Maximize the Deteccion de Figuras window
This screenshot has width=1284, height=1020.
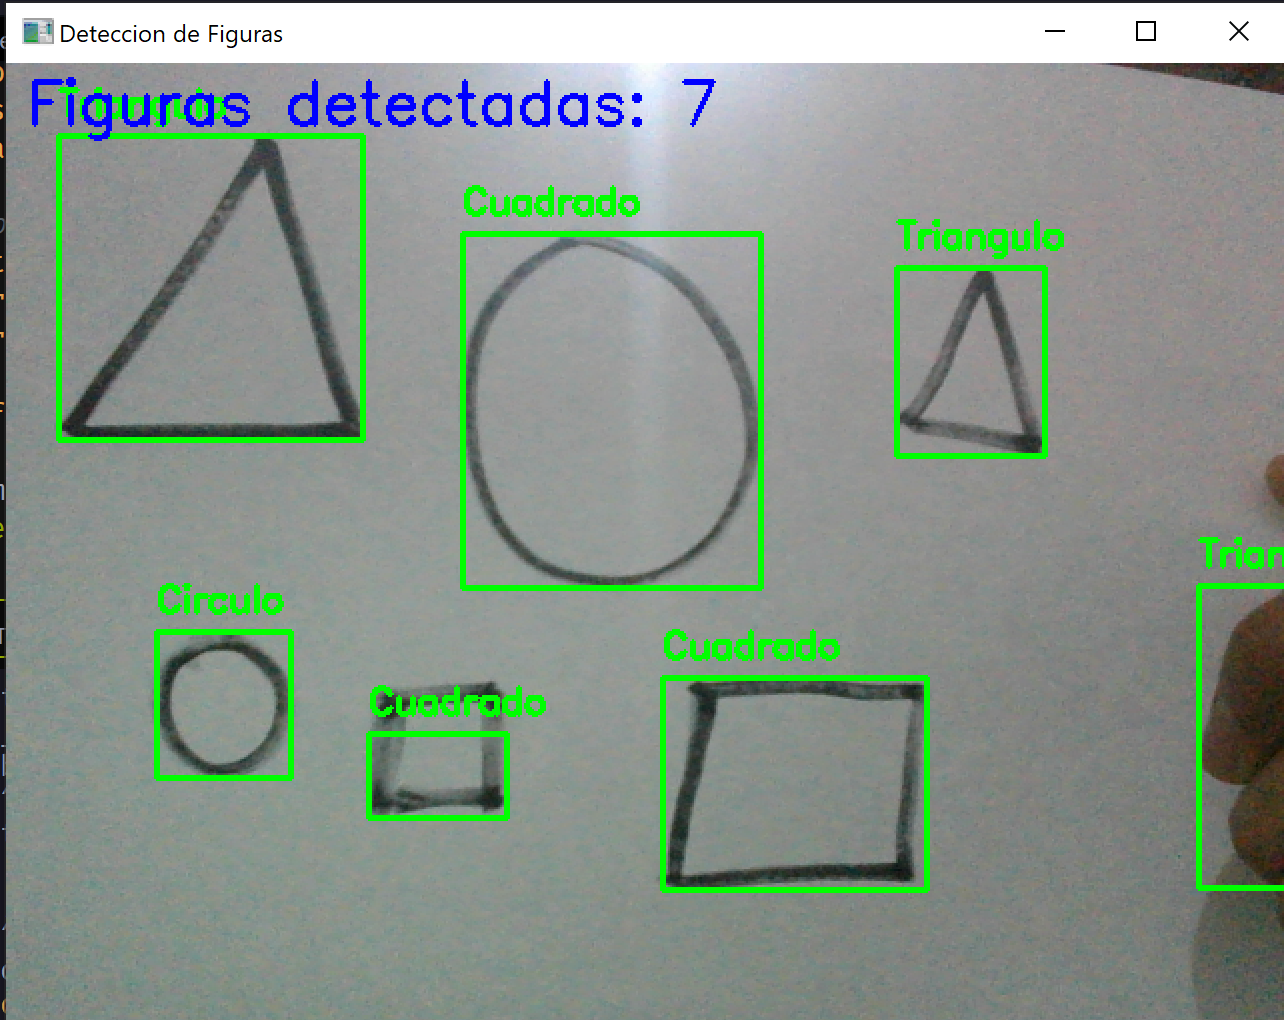[x=1146, y=32]
